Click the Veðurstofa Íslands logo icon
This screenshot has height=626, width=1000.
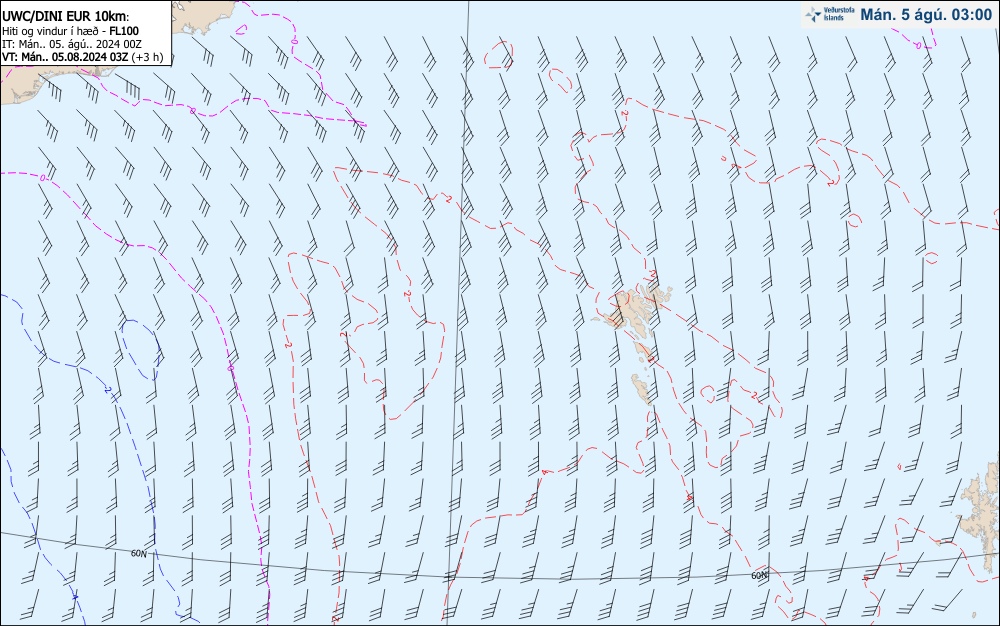(813, 14)
